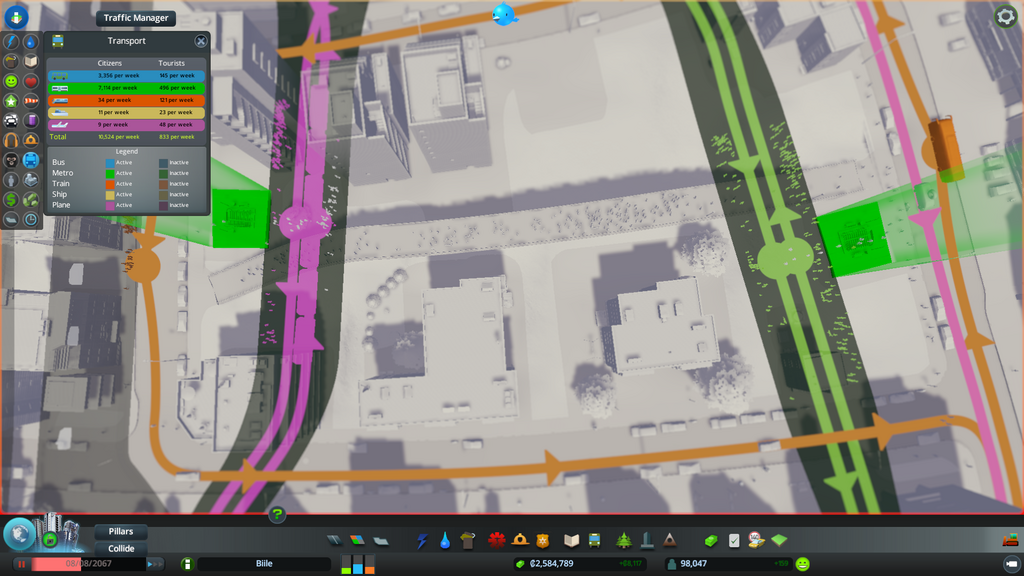Open the Traffic Manager menu
Viewport: 1024px width, 576px height.
[x=136, y=18]
